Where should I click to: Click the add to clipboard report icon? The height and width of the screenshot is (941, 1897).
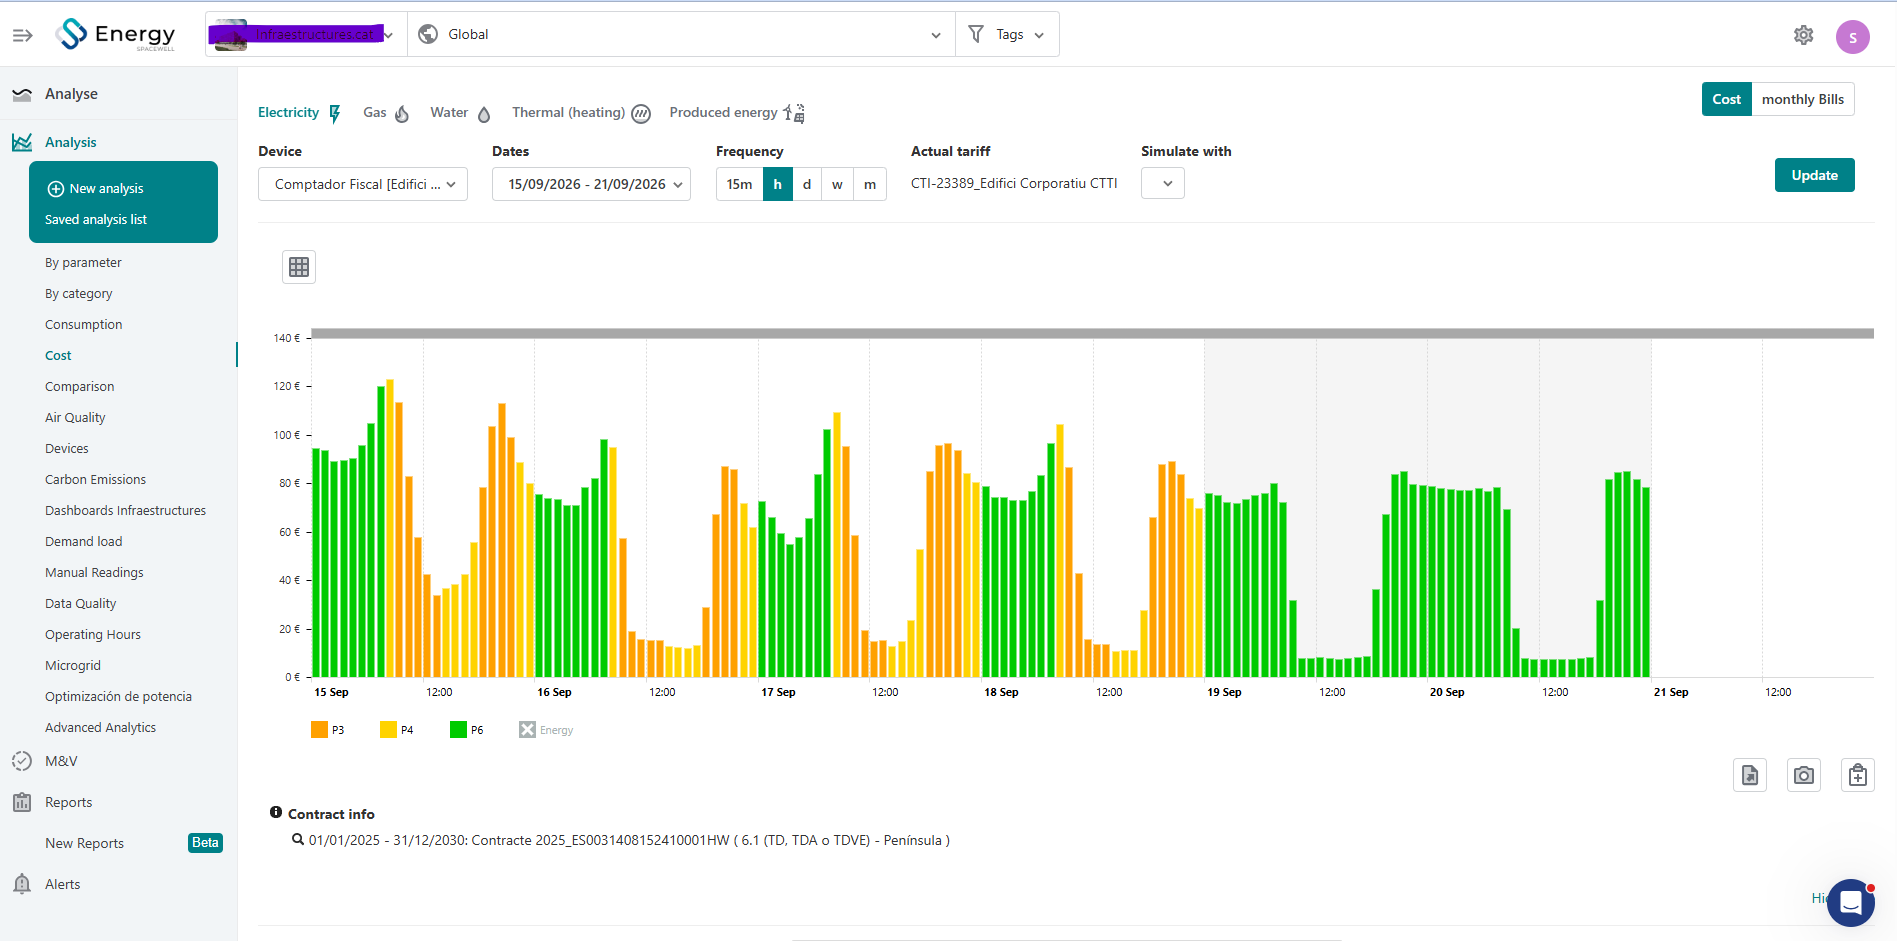[x=1858, y=775]
